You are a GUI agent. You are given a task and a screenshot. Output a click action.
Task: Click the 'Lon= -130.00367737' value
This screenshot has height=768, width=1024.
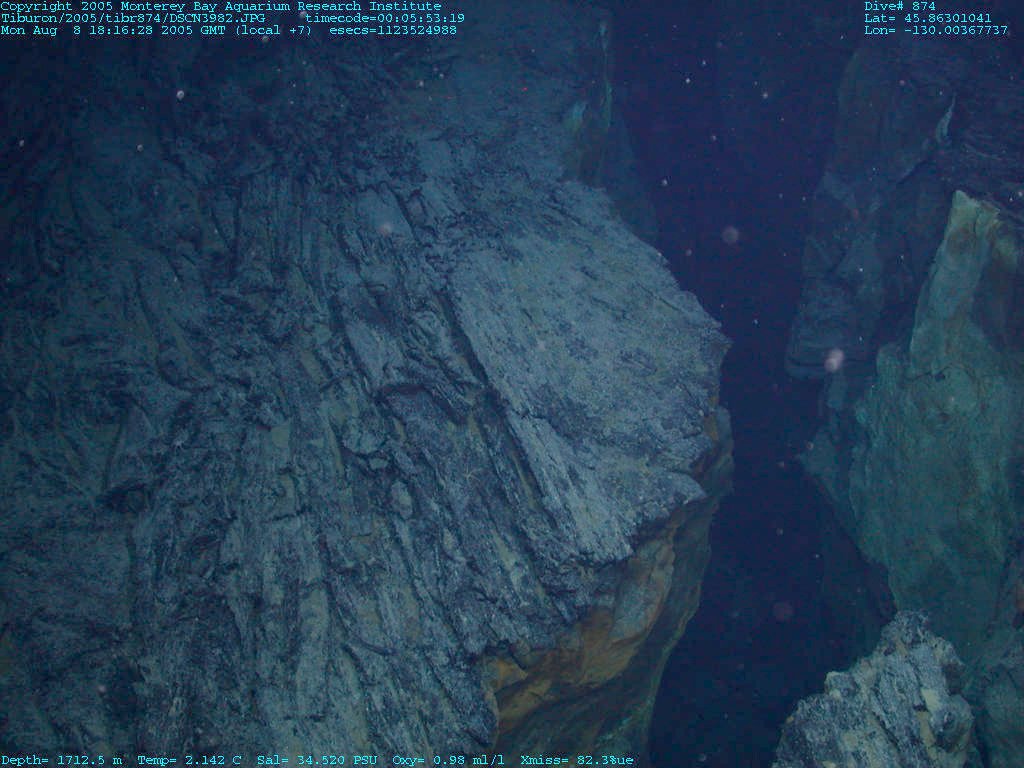point(935,30)
